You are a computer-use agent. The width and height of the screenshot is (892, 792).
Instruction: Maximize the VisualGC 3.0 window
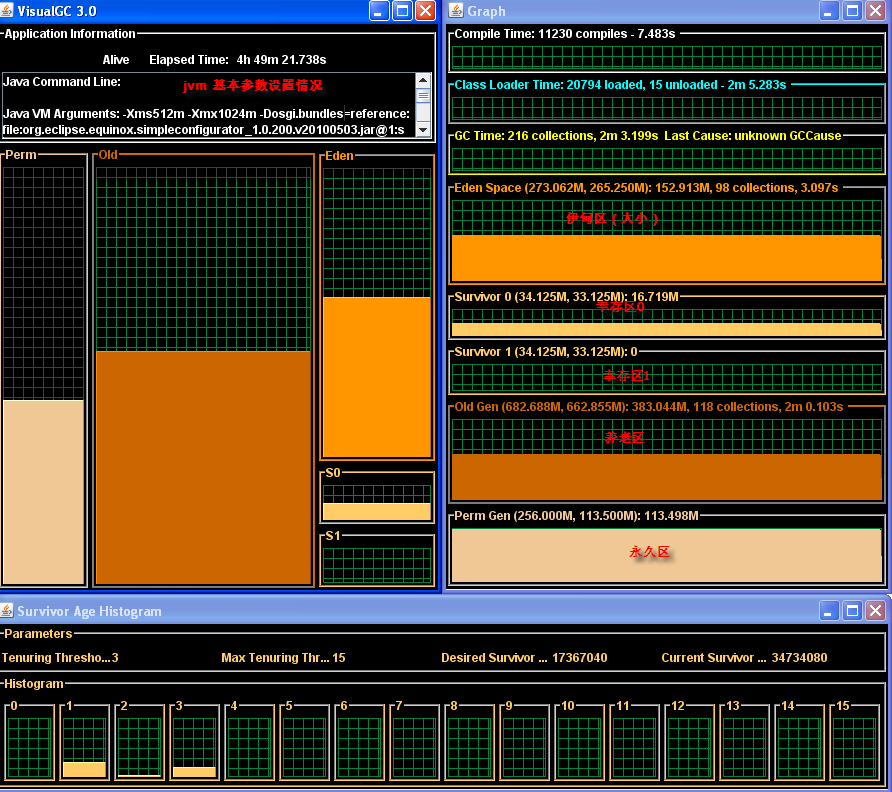point(402,11)
